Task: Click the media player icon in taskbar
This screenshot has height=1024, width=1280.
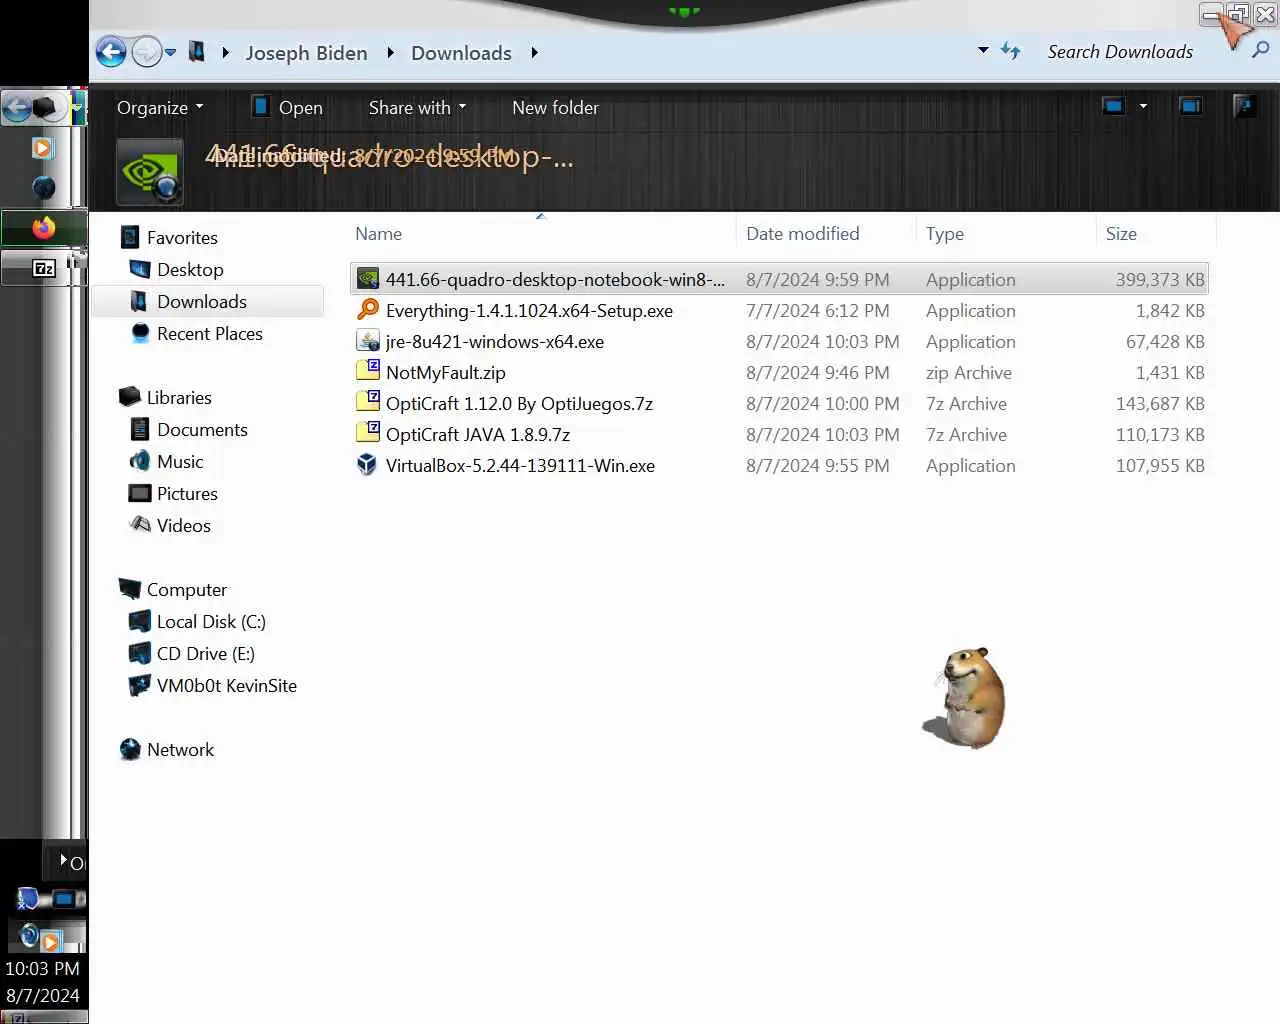Action: (x=42, y=148)
